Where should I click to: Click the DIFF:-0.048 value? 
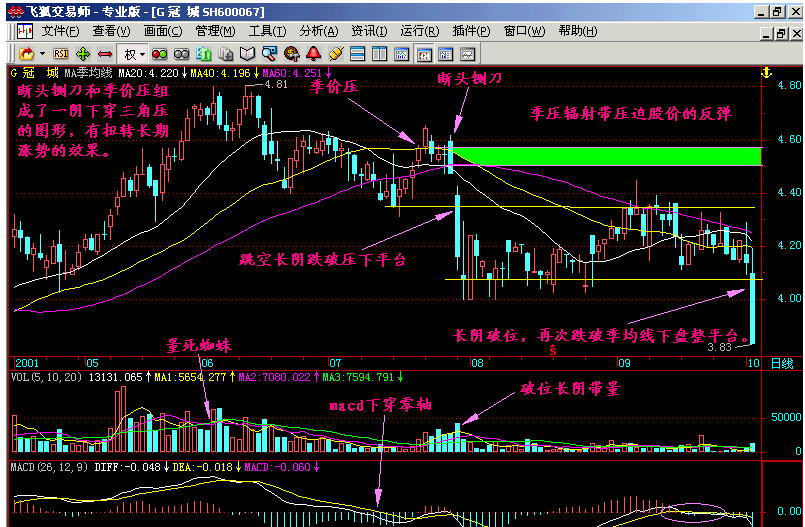pyautogui.click(x=127, y=467)
